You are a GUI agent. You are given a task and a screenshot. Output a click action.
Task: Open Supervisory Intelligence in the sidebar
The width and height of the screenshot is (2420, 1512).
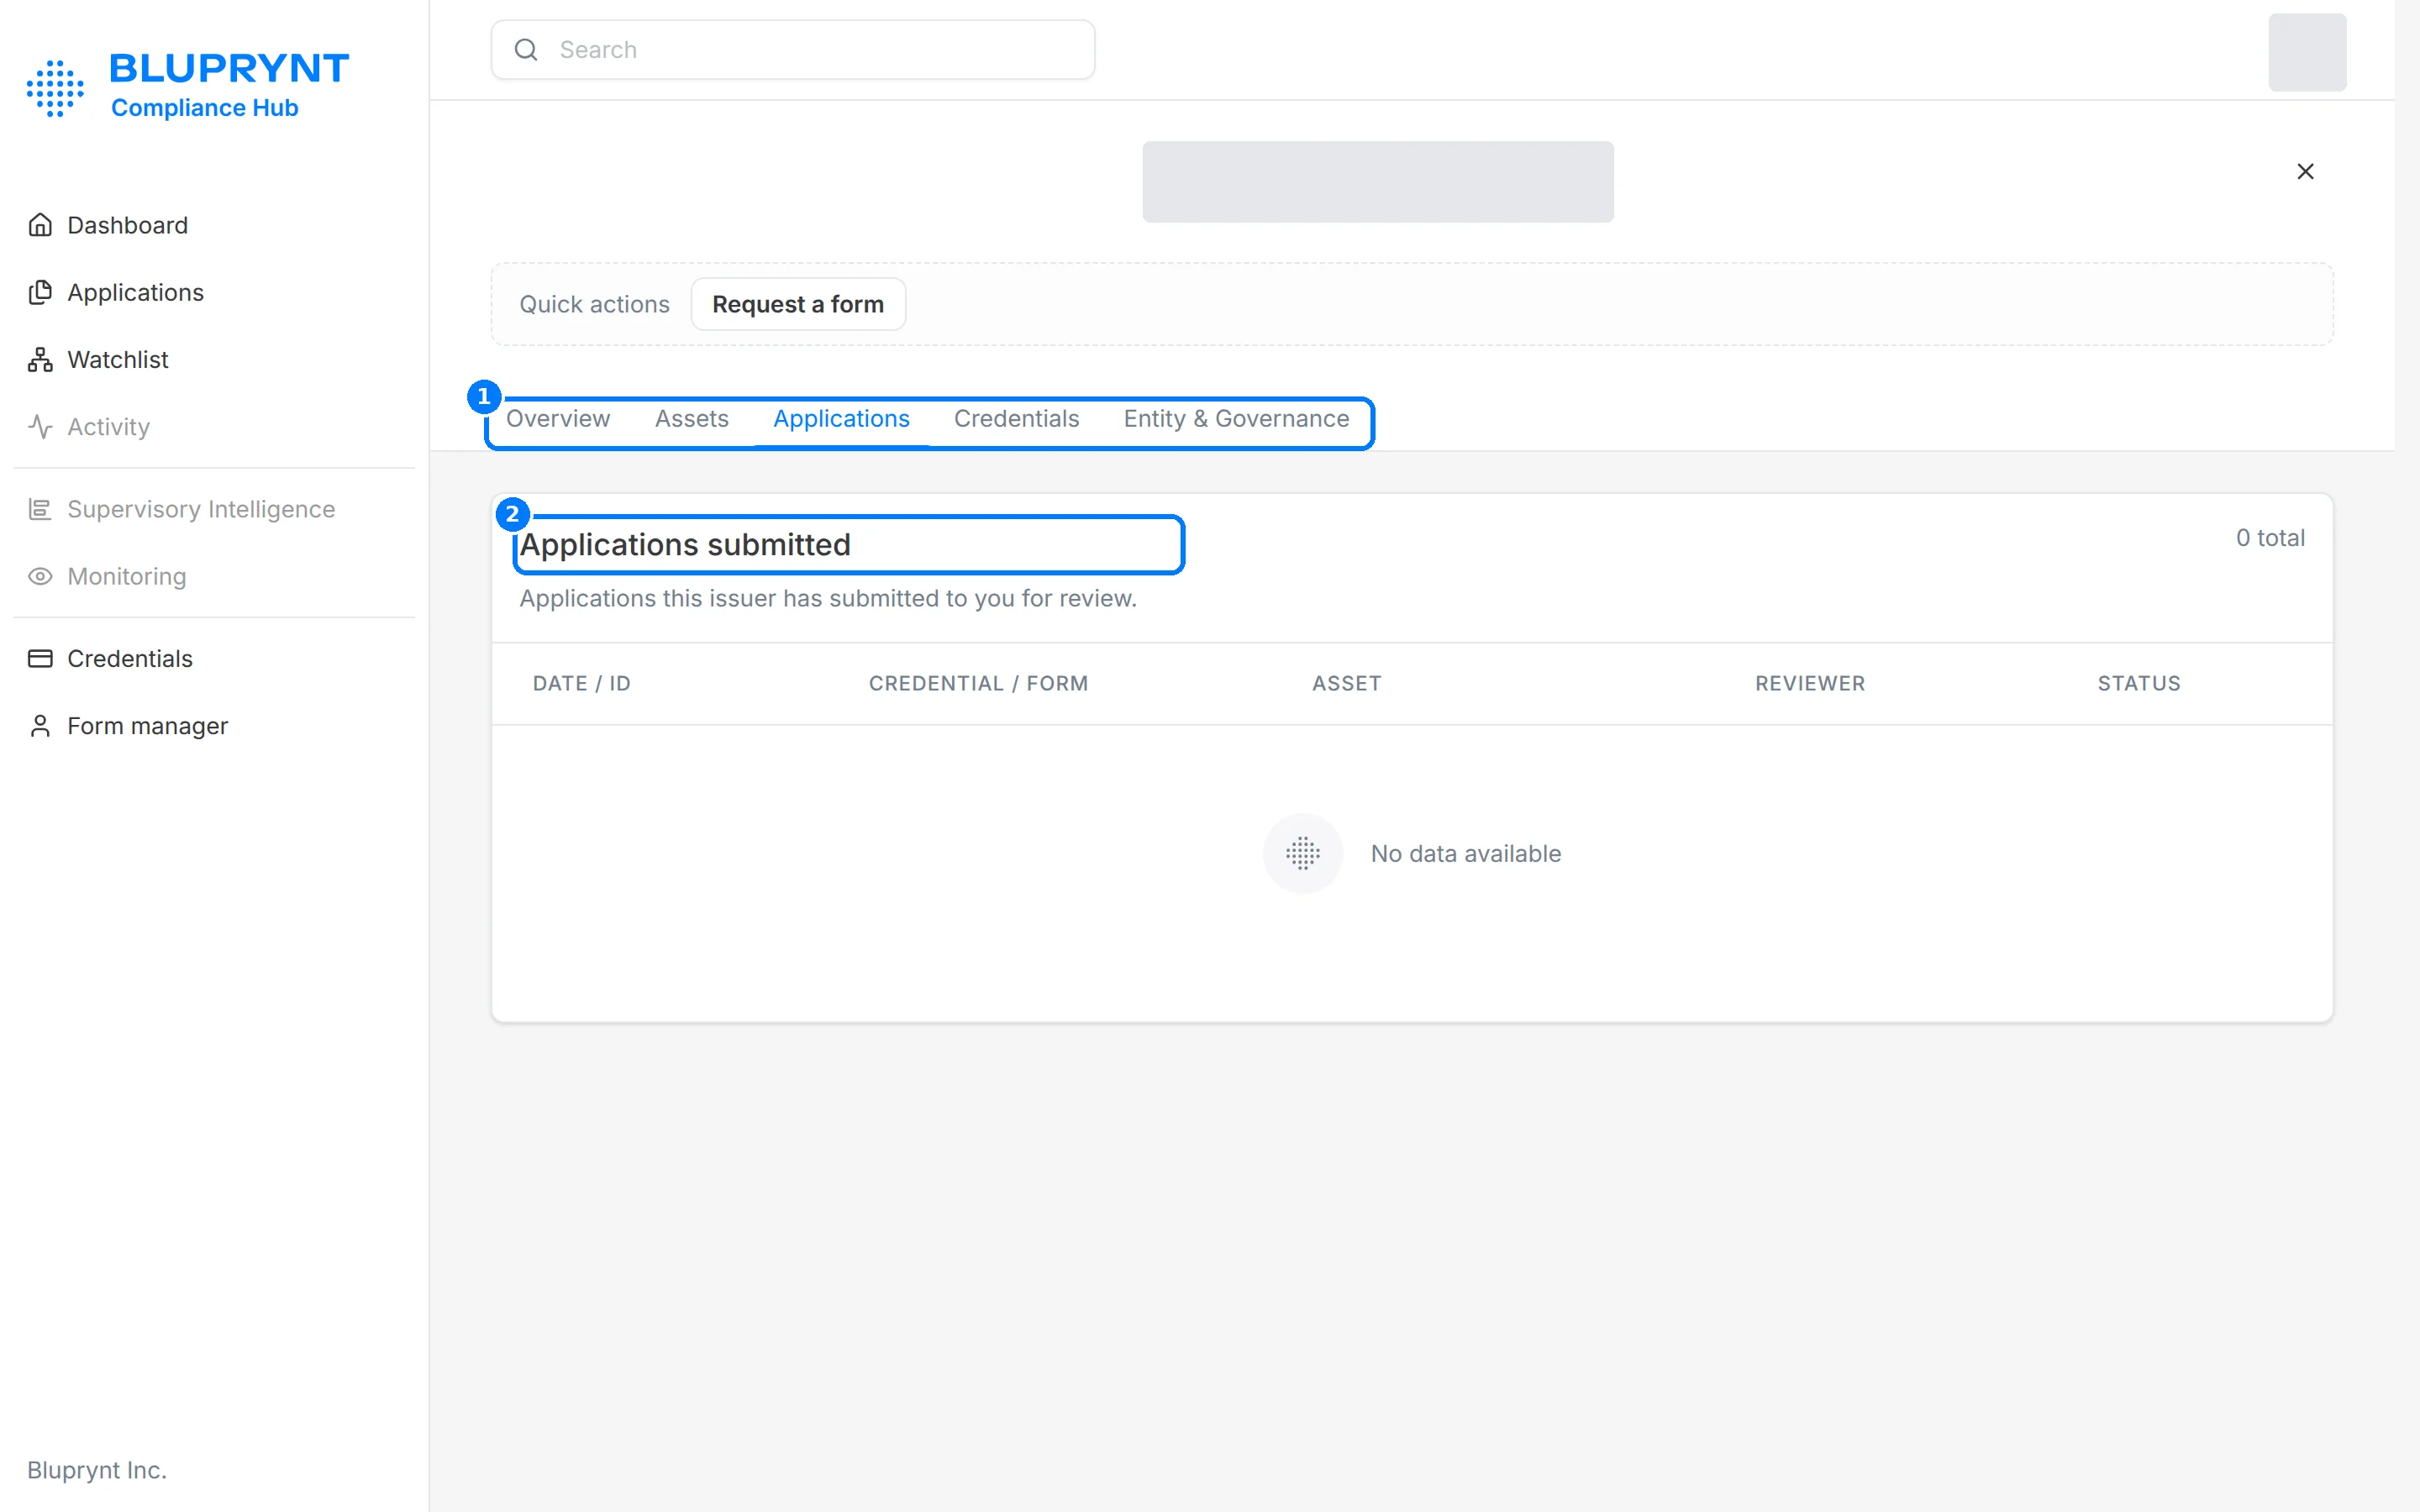[201, 509]
